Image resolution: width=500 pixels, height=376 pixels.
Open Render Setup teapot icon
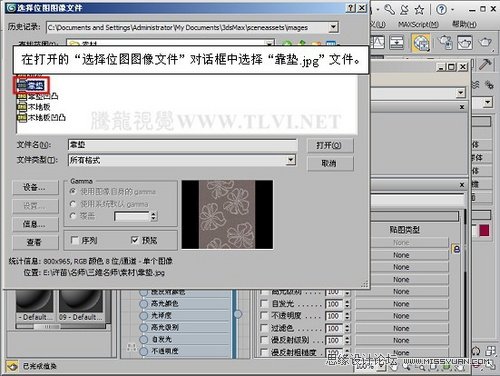pos(445,43)
